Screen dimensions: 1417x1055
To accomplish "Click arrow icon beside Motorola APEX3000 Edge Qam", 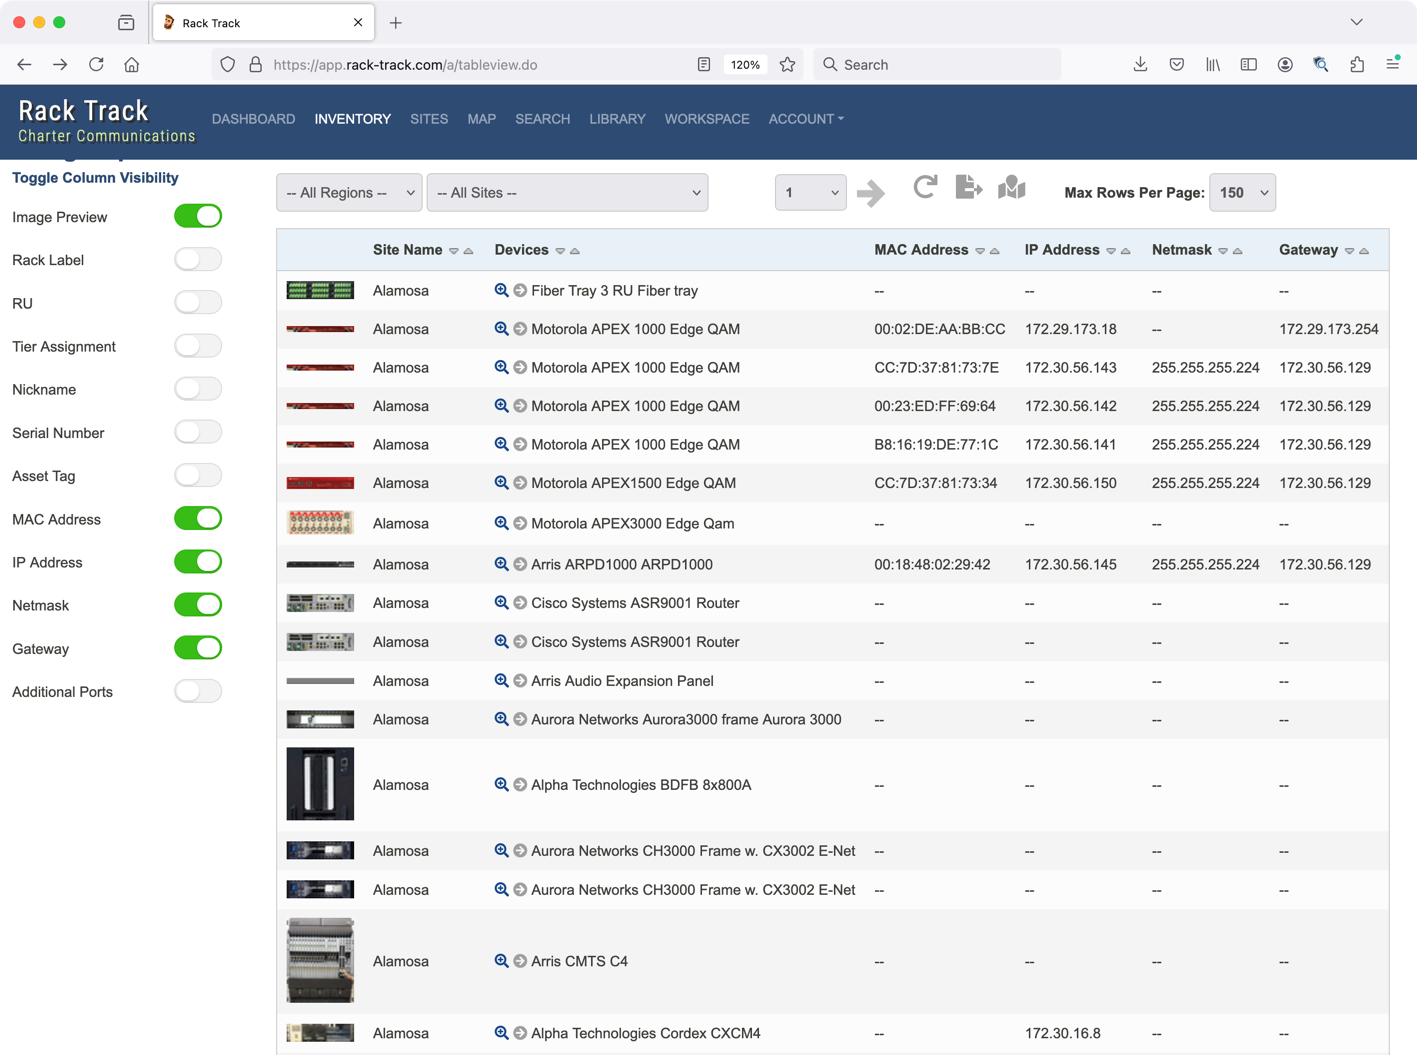I will [520, 523].
